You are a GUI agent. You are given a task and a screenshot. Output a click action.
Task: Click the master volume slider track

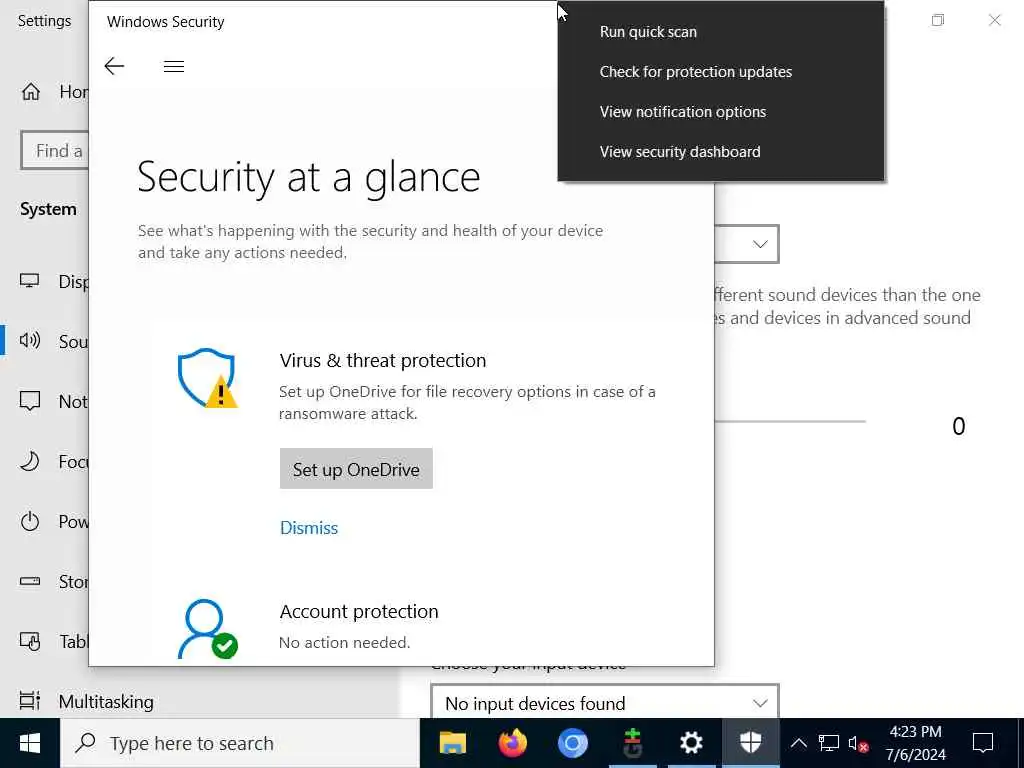pos(790,422)
